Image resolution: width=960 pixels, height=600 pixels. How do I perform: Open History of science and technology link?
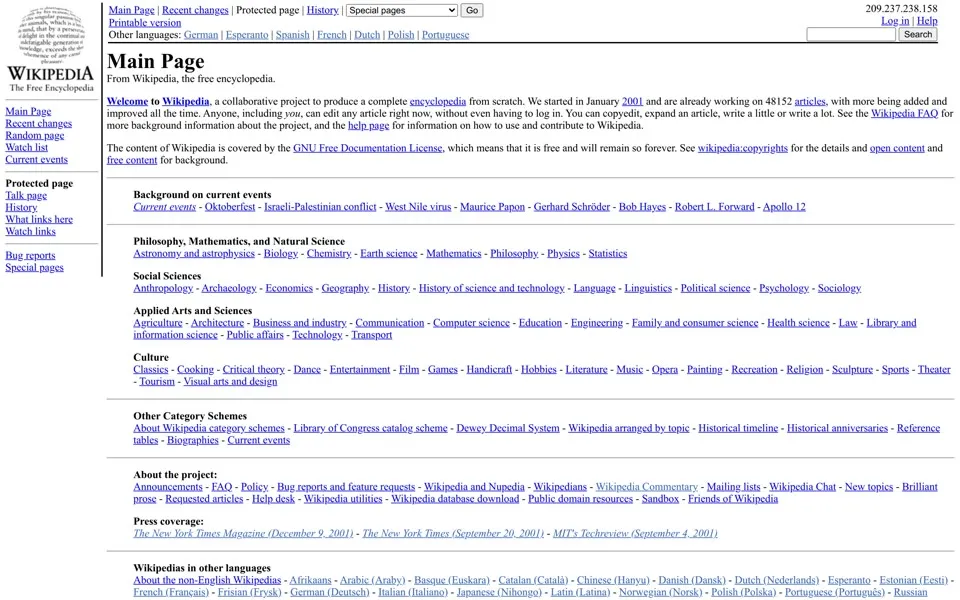tap(492, 288)
